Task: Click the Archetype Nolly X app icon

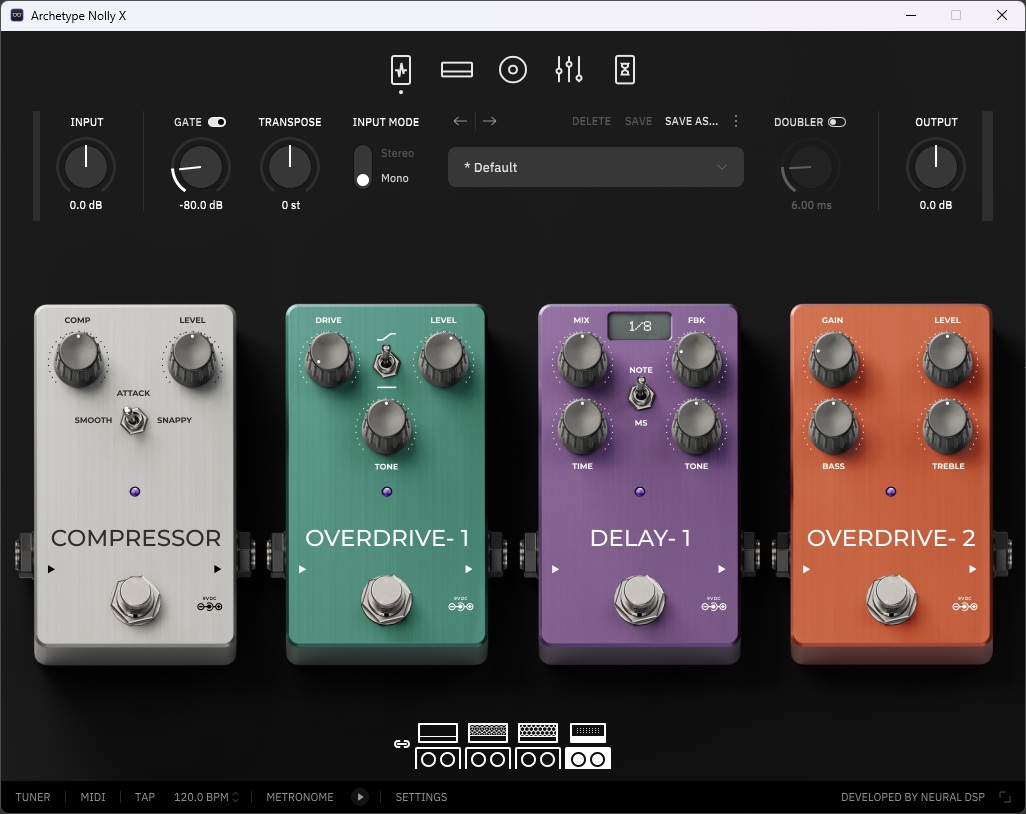Action: tap(17, 15)
